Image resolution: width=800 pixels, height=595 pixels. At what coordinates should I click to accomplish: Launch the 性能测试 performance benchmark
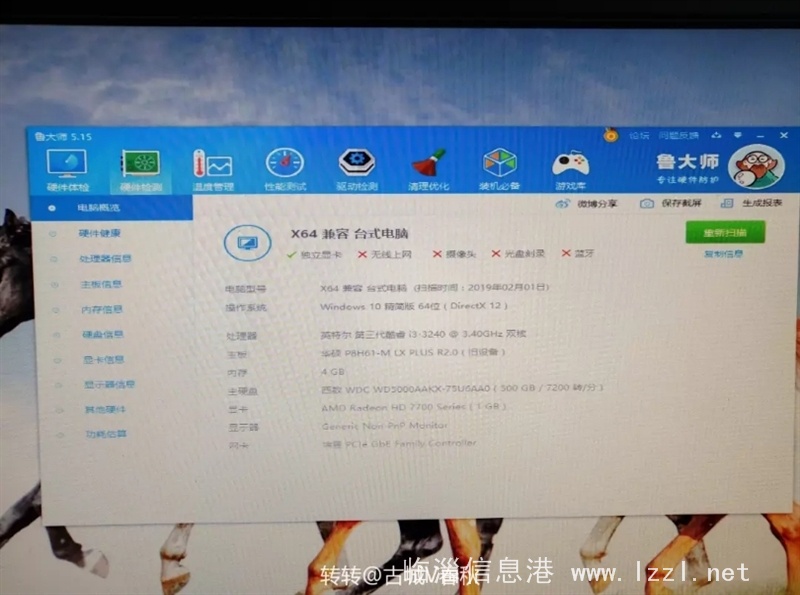(x=285, y=170)
